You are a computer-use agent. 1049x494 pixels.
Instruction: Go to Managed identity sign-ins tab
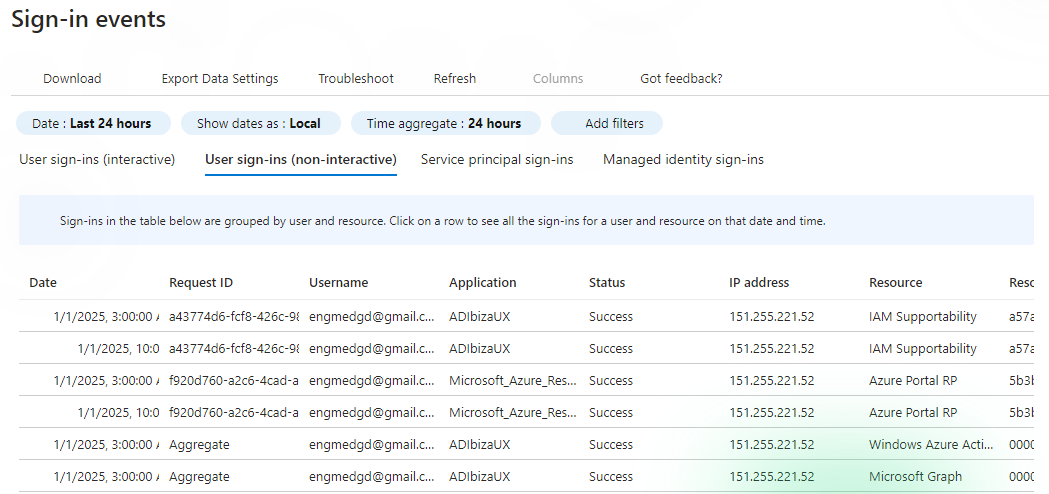click(683, 159)
